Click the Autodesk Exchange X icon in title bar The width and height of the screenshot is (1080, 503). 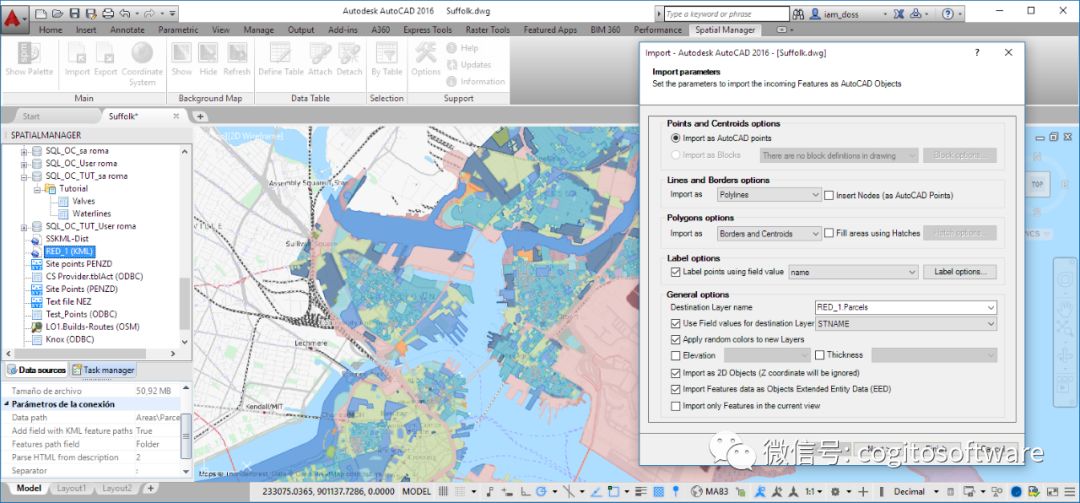tap(899, 14)
